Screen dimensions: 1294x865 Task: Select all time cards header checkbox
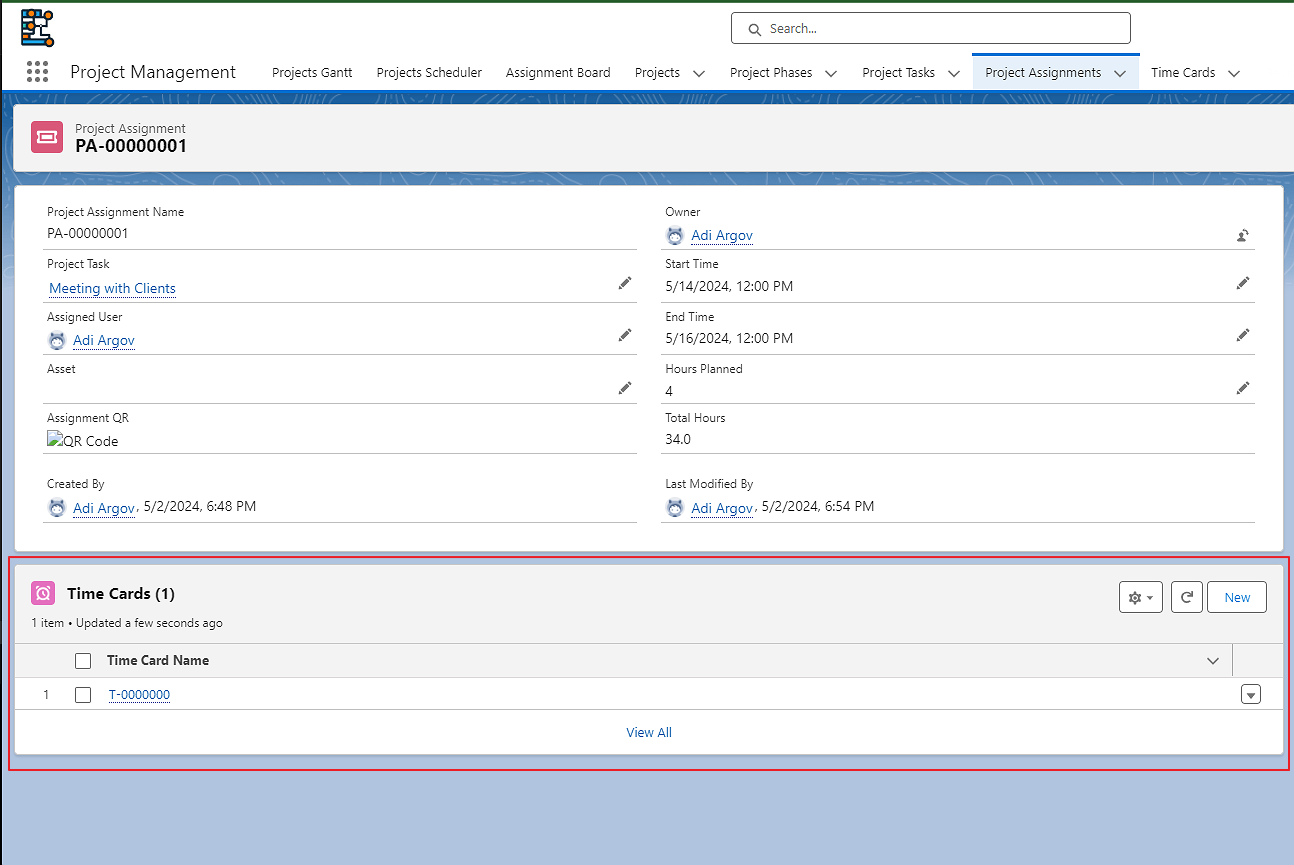click(84, 661)
